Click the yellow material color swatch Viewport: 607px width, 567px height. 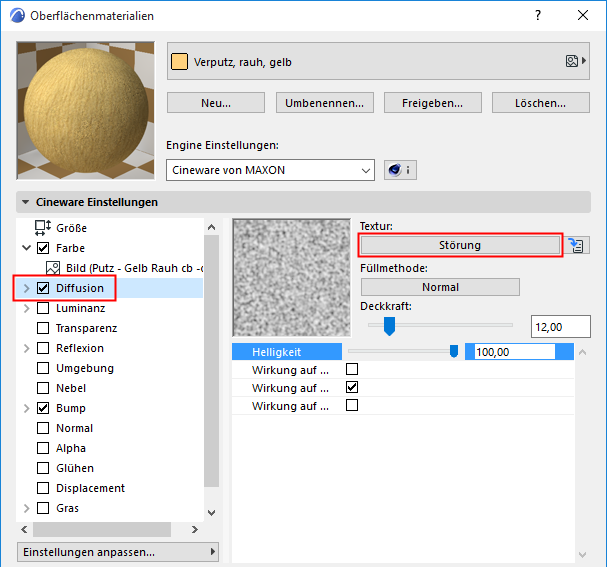pos(179,62)
